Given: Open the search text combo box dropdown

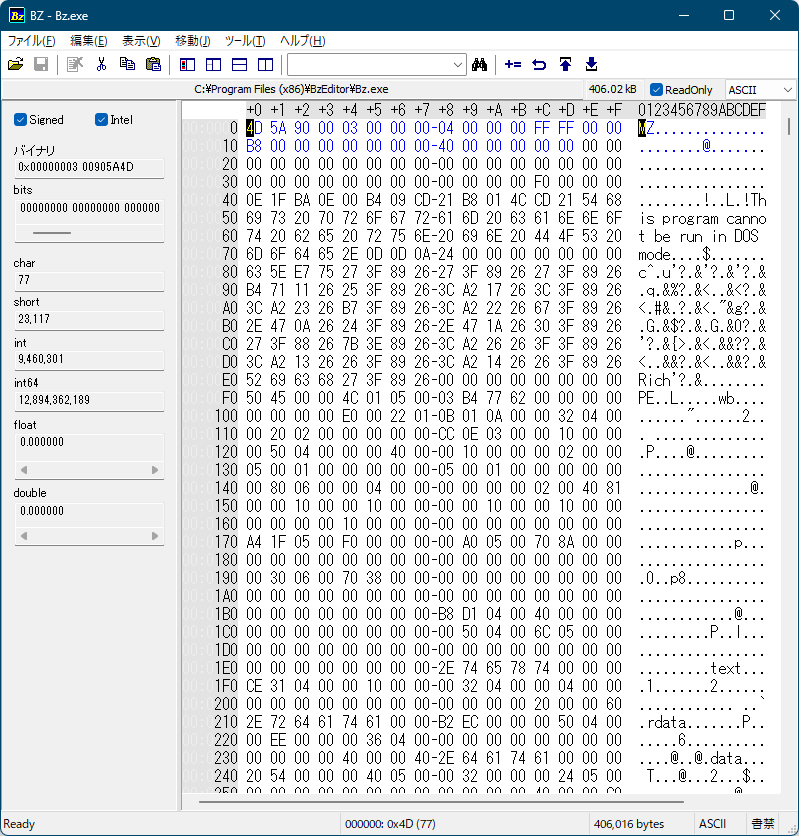Looking at the screenshot, I should coord(457,65).
